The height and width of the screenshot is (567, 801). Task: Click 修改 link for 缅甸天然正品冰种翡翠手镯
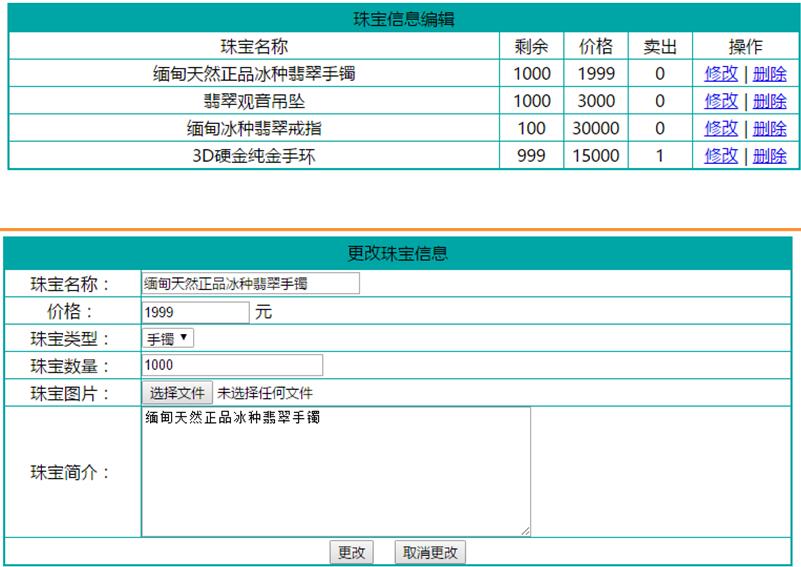pyautogui.click(x=721, y=74)
